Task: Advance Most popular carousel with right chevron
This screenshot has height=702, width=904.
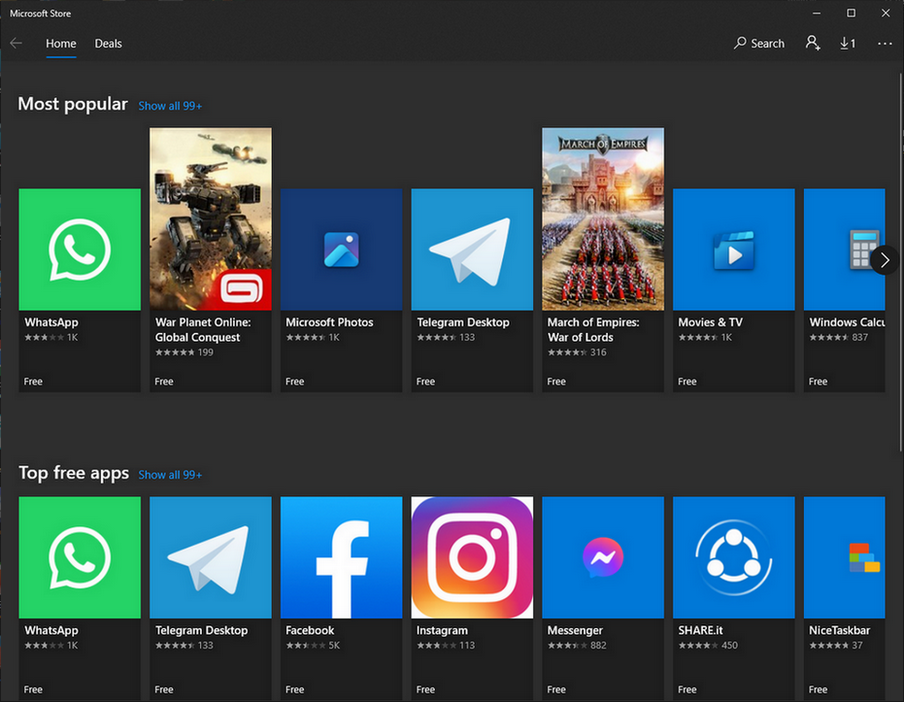Action: click(884, 260)
